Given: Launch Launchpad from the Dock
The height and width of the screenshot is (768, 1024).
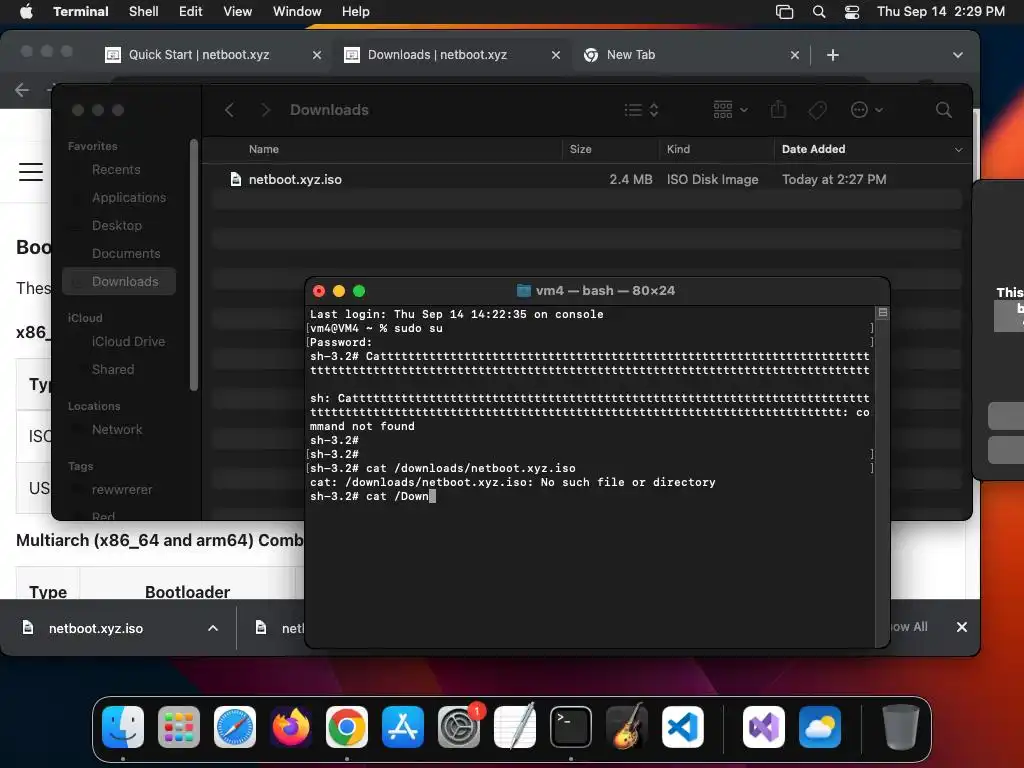Looking at the screenshot, I should tap(179, 727).
